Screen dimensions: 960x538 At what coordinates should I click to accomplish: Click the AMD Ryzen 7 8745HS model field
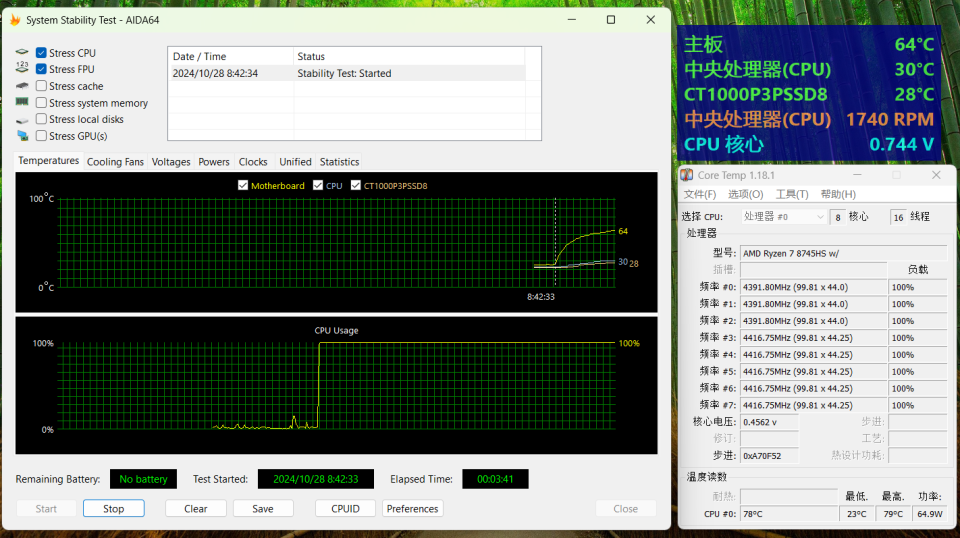[844, 253]
